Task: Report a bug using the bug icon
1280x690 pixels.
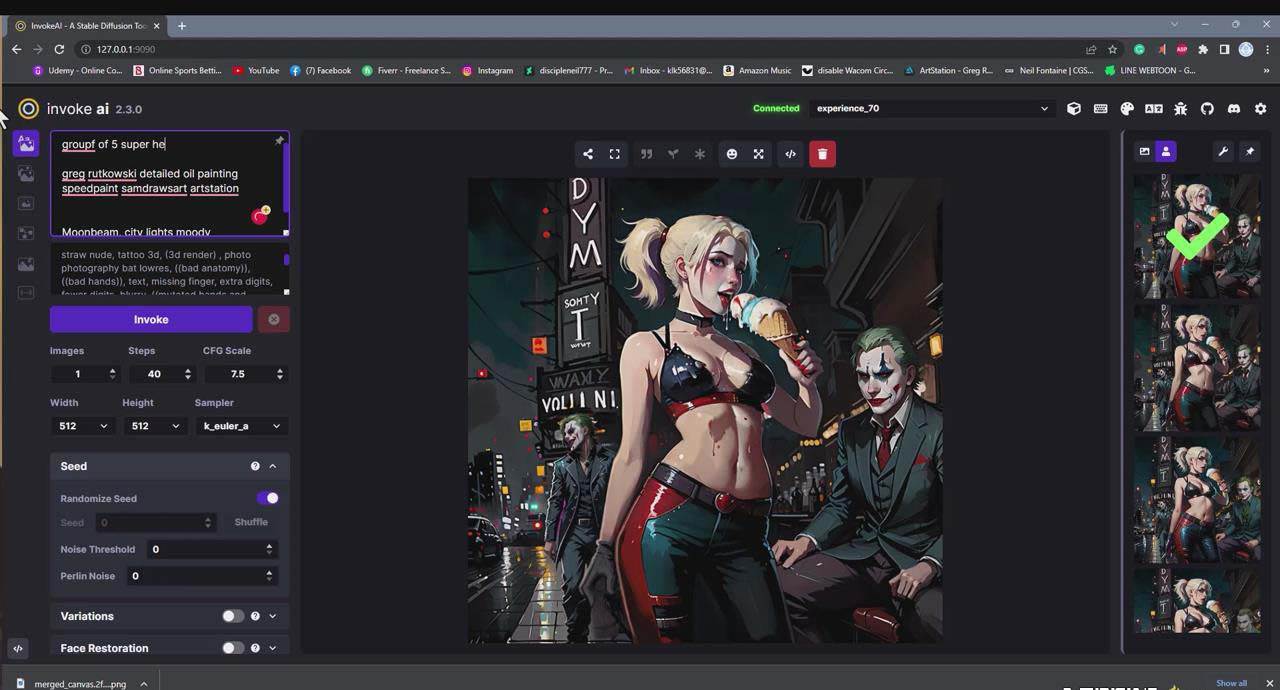Action: click(x=1180, y=108)
